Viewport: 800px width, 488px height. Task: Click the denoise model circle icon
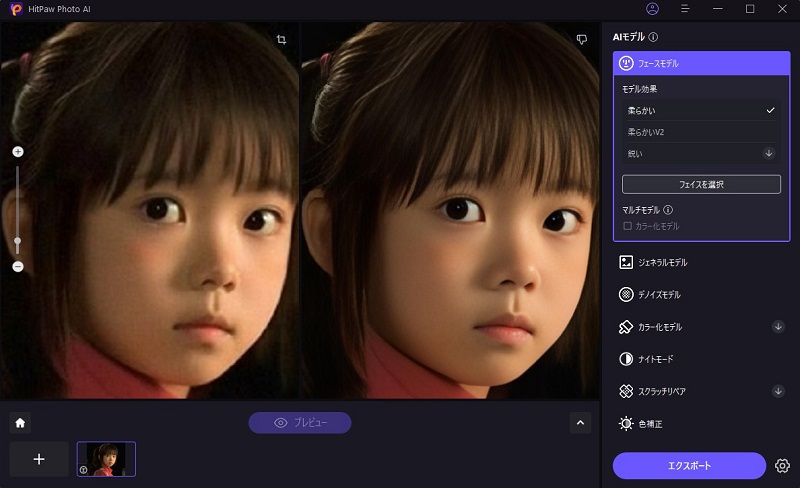(x=626, y=295)
